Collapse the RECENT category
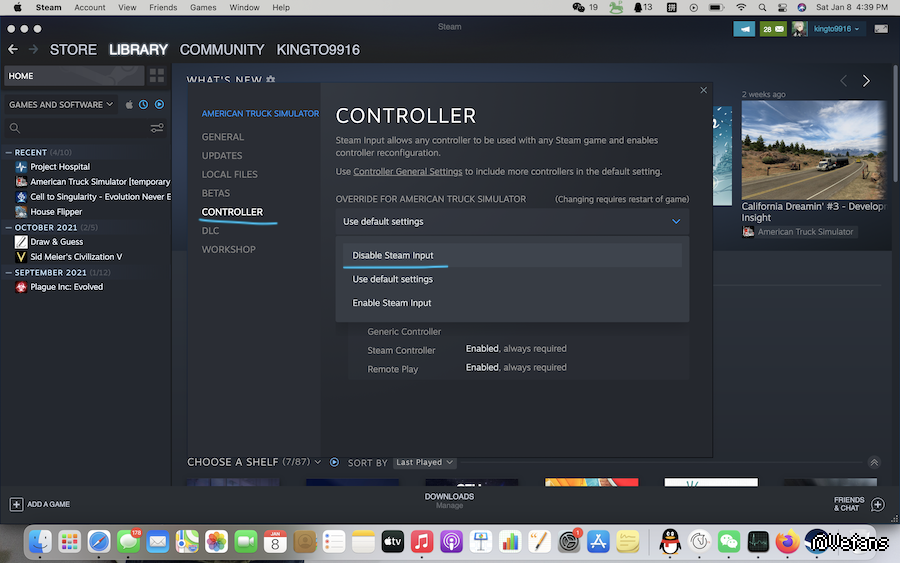This screenshot has height=563, width=900. click(9, 152)
